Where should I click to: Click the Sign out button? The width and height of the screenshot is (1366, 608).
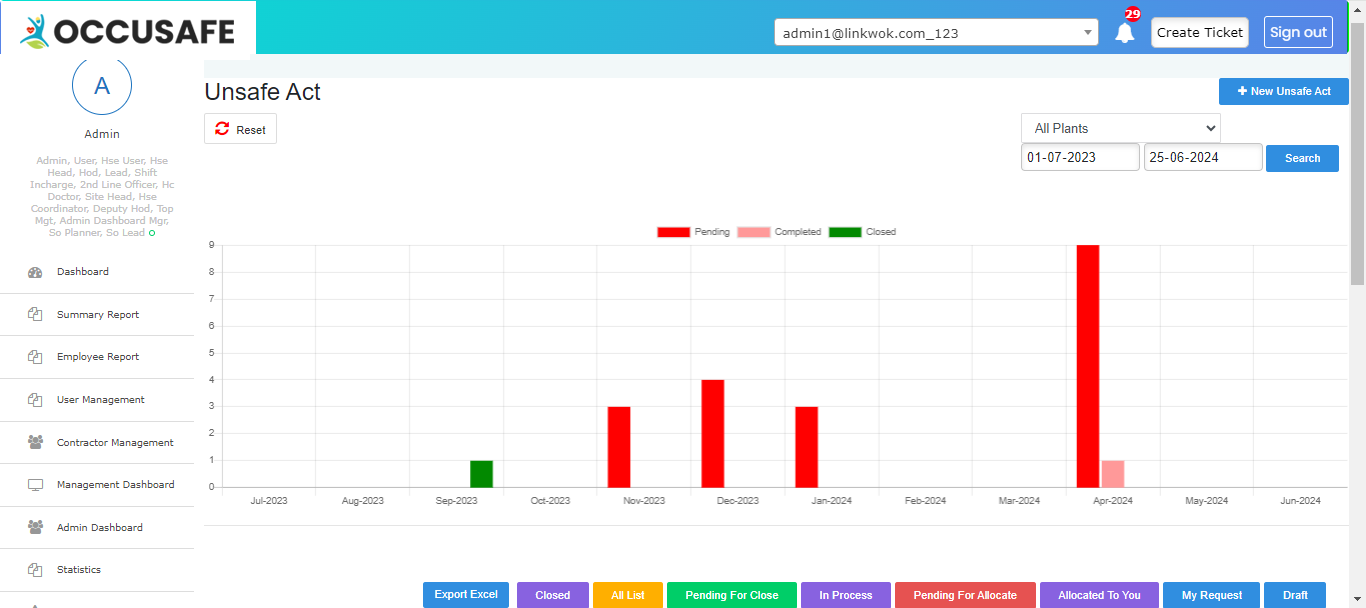(1298, 32)
